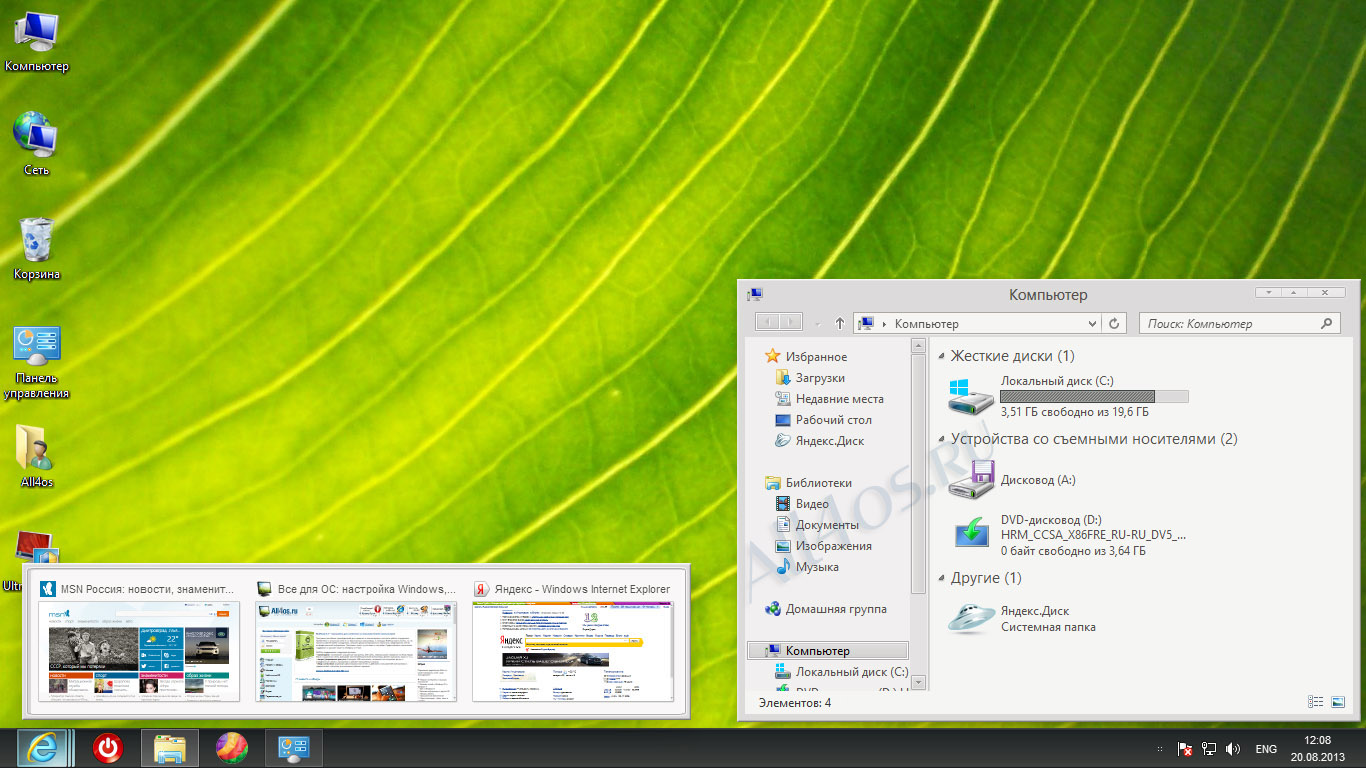Viewport: 1366px width, 768px height.
Task: Click the C: drive capacity usage bar
Action: tap(1094, 397)
